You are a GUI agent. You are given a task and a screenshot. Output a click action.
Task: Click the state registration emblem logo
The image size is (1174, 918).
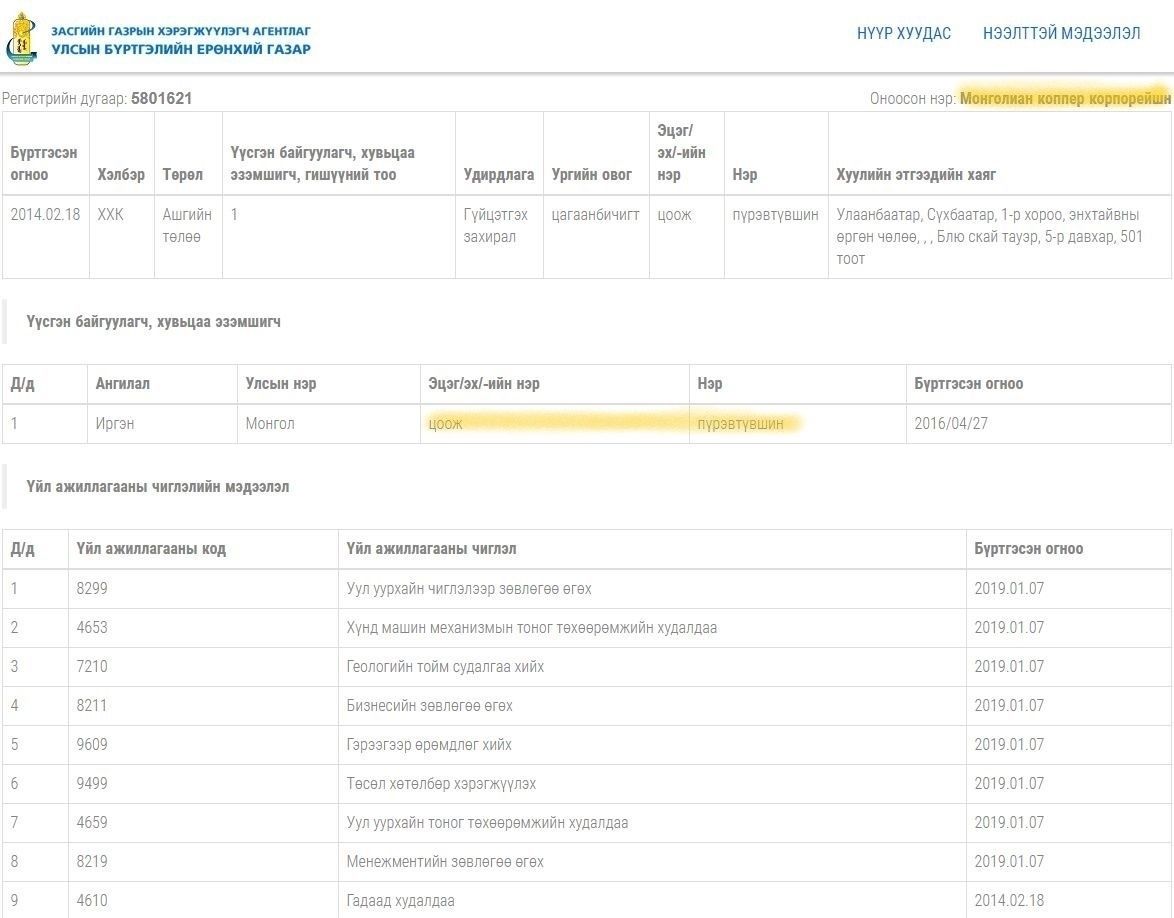[21, 38]
